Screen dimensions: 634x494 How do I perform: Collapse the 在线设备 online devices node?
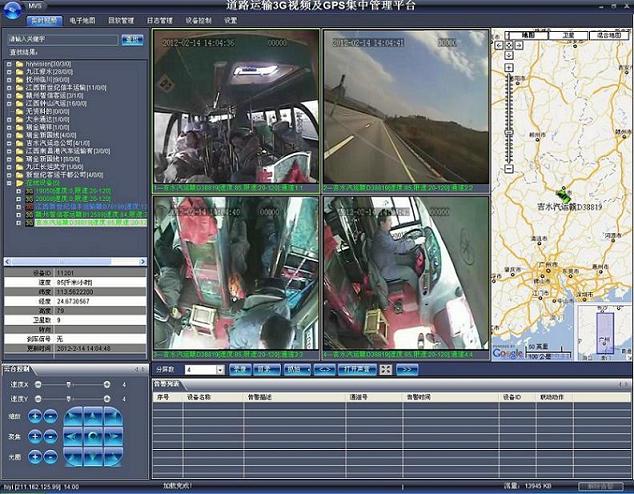click(9, 183)
